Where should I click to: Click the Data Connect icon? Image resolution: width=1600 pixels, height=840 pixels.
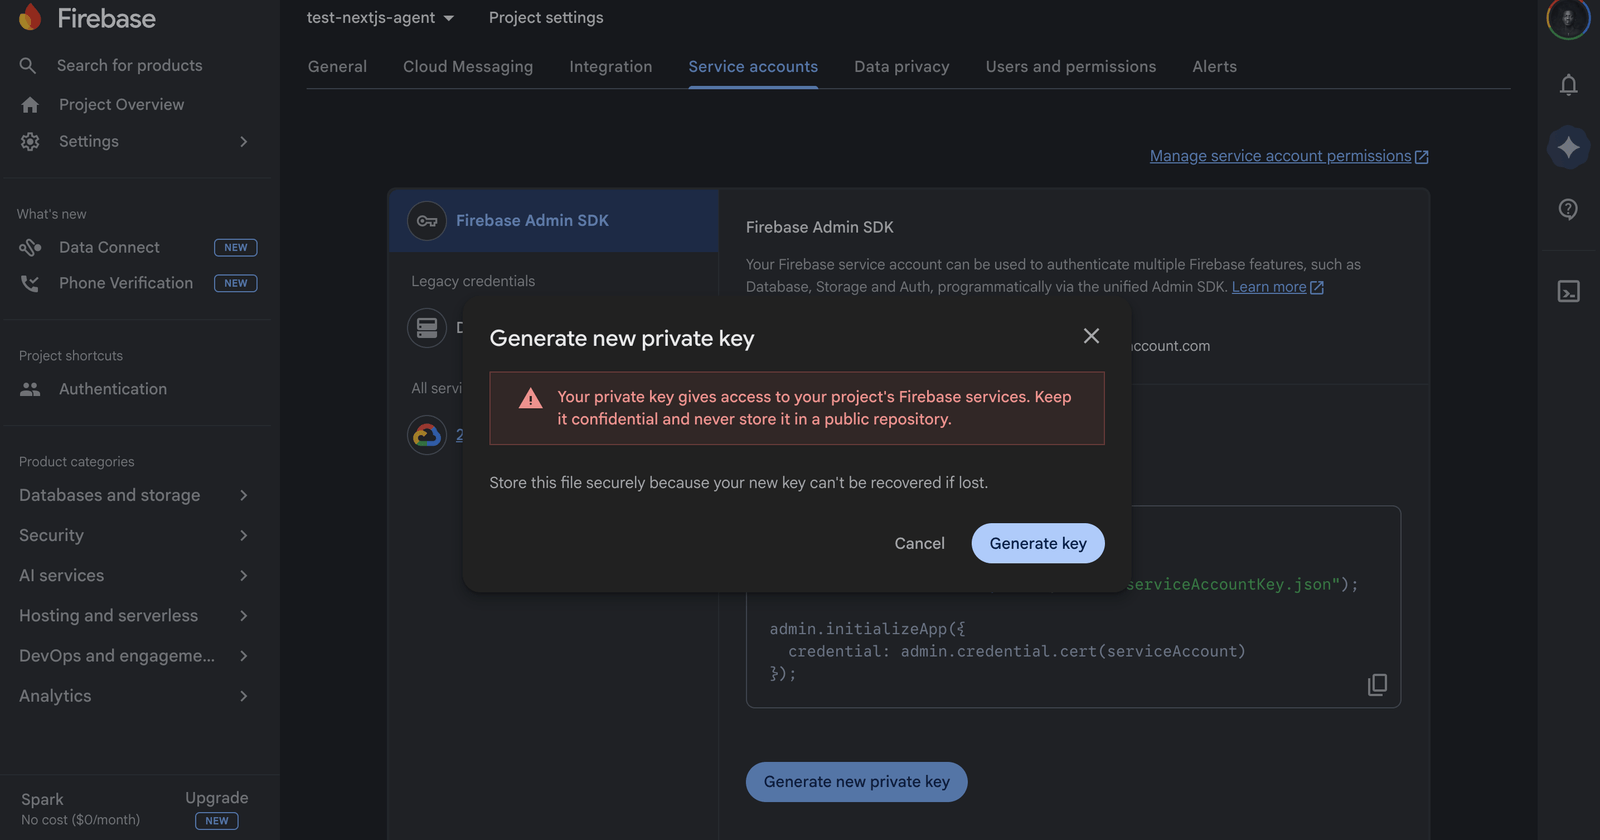point(30,247)
